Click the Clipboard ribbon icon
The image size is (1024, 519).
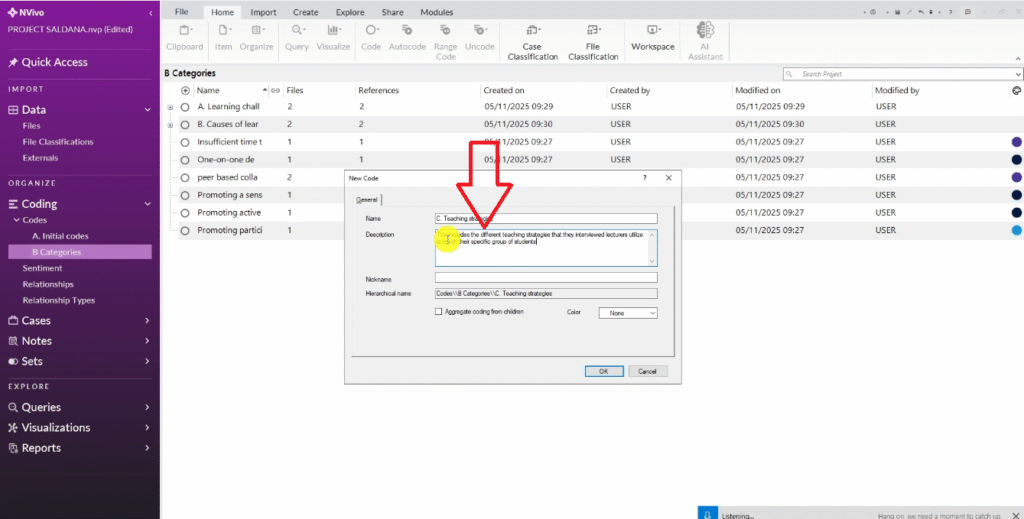(x=184, y=37)
